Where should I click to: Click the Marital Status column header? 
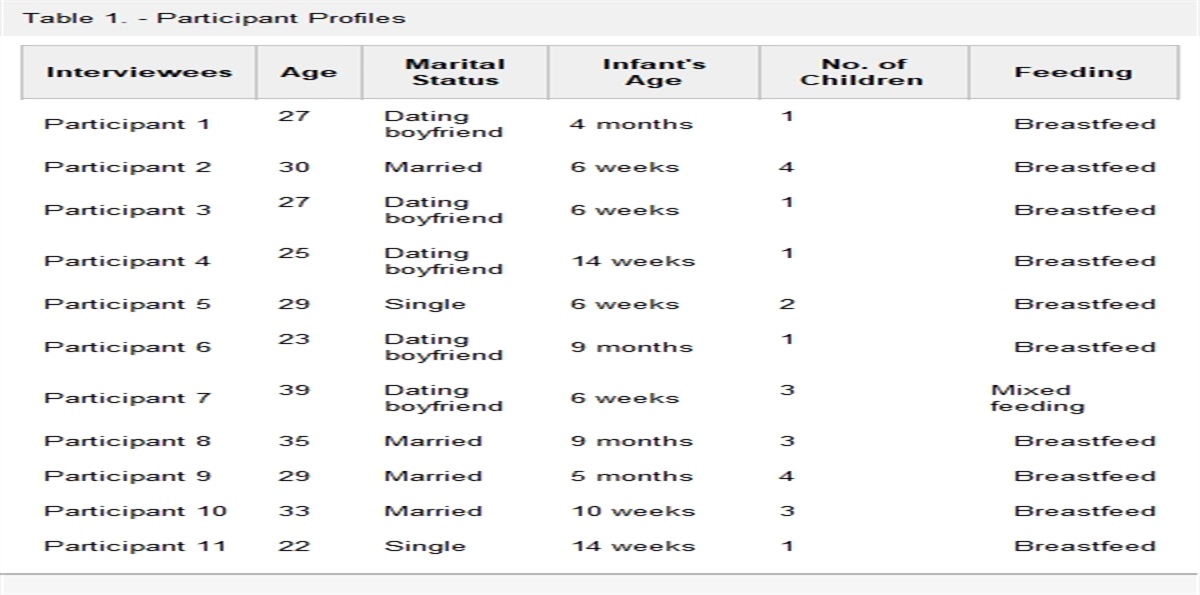454,72
